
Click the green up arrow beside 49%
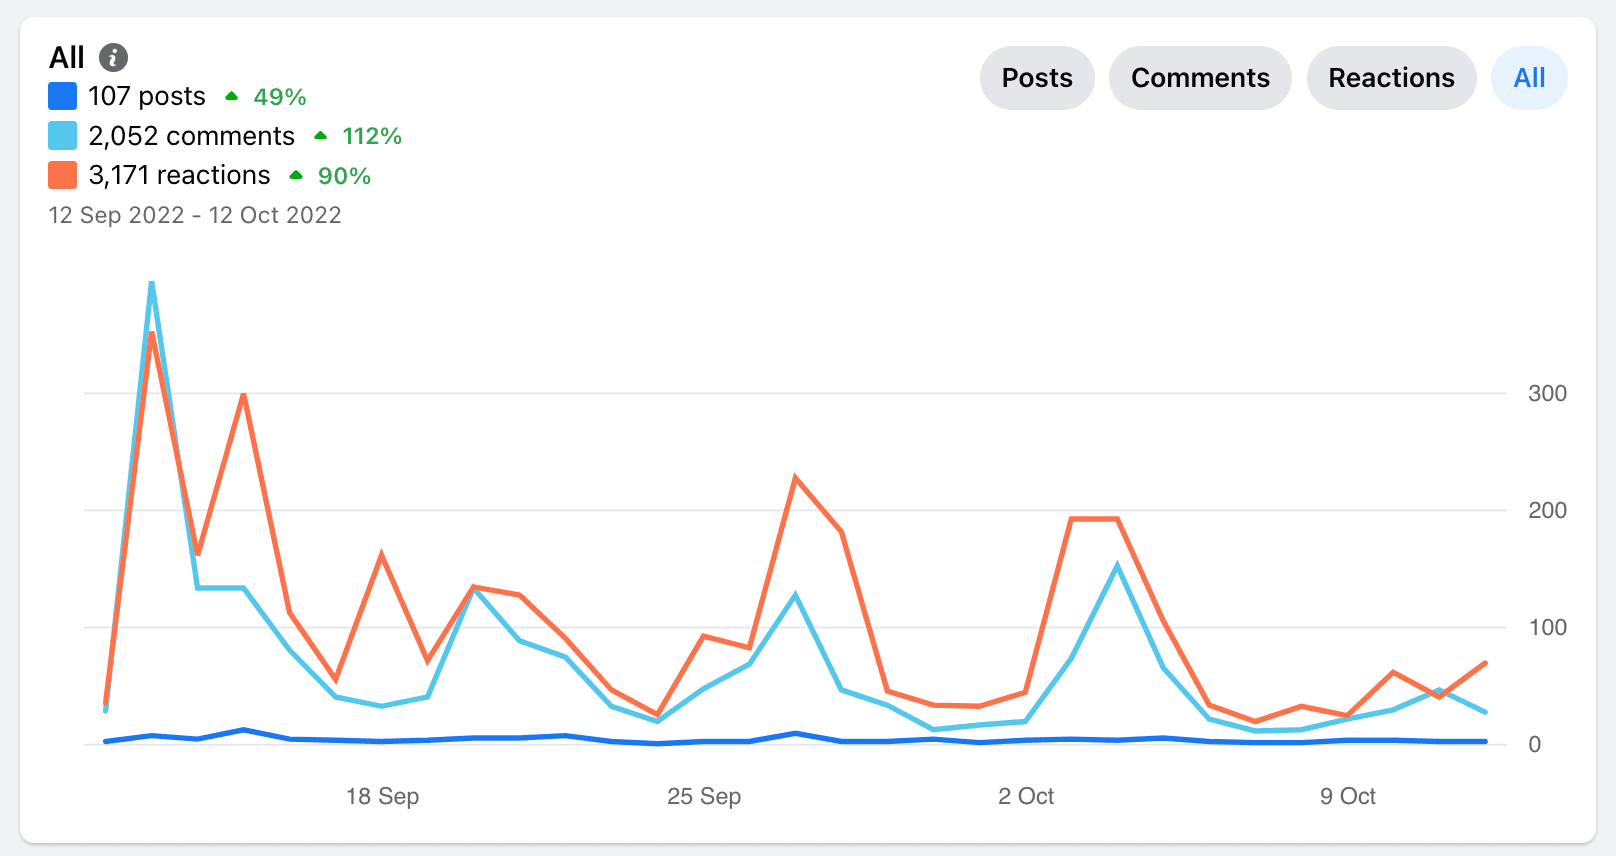[232, 97]
